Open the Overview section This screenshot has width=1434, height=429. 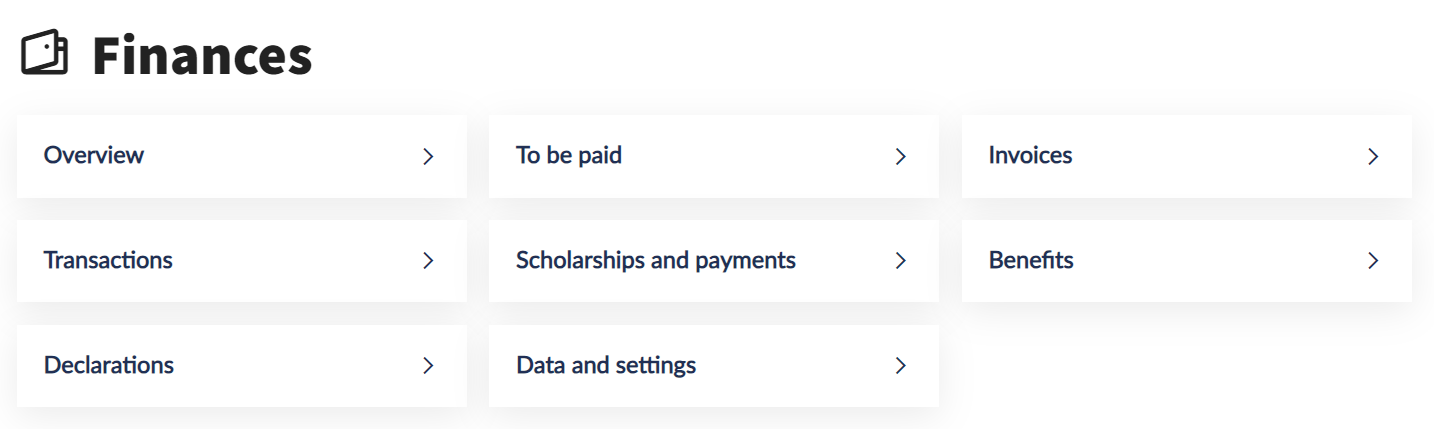(x=94, y=155)
